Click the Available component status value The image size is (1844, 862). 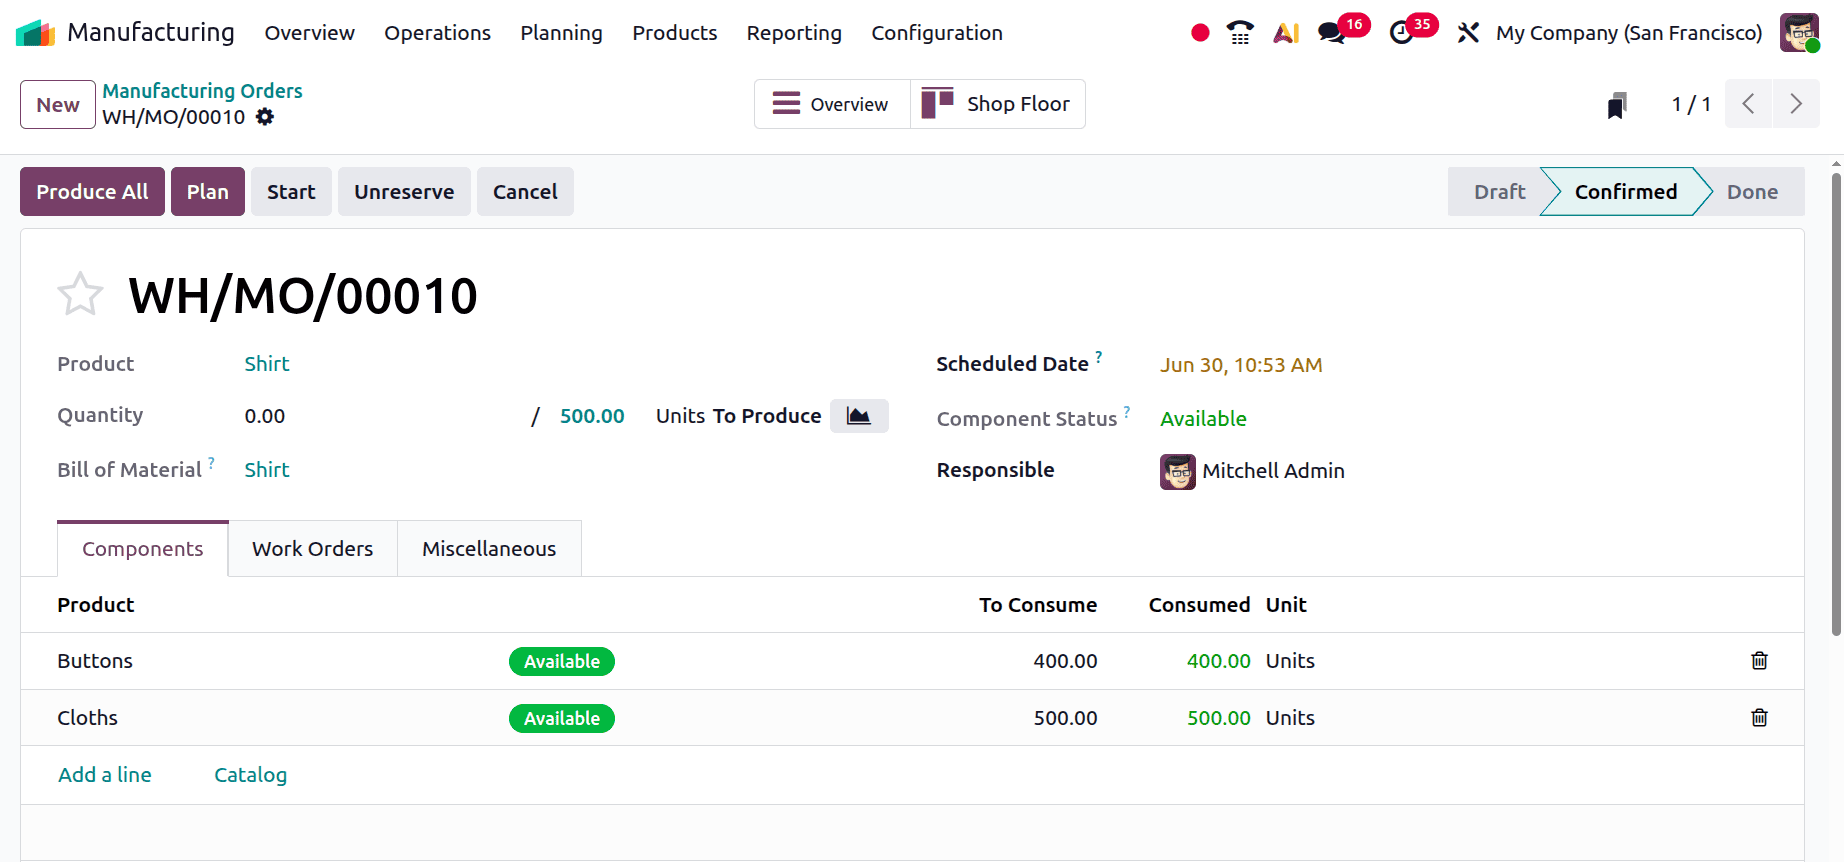(1203, 419)
